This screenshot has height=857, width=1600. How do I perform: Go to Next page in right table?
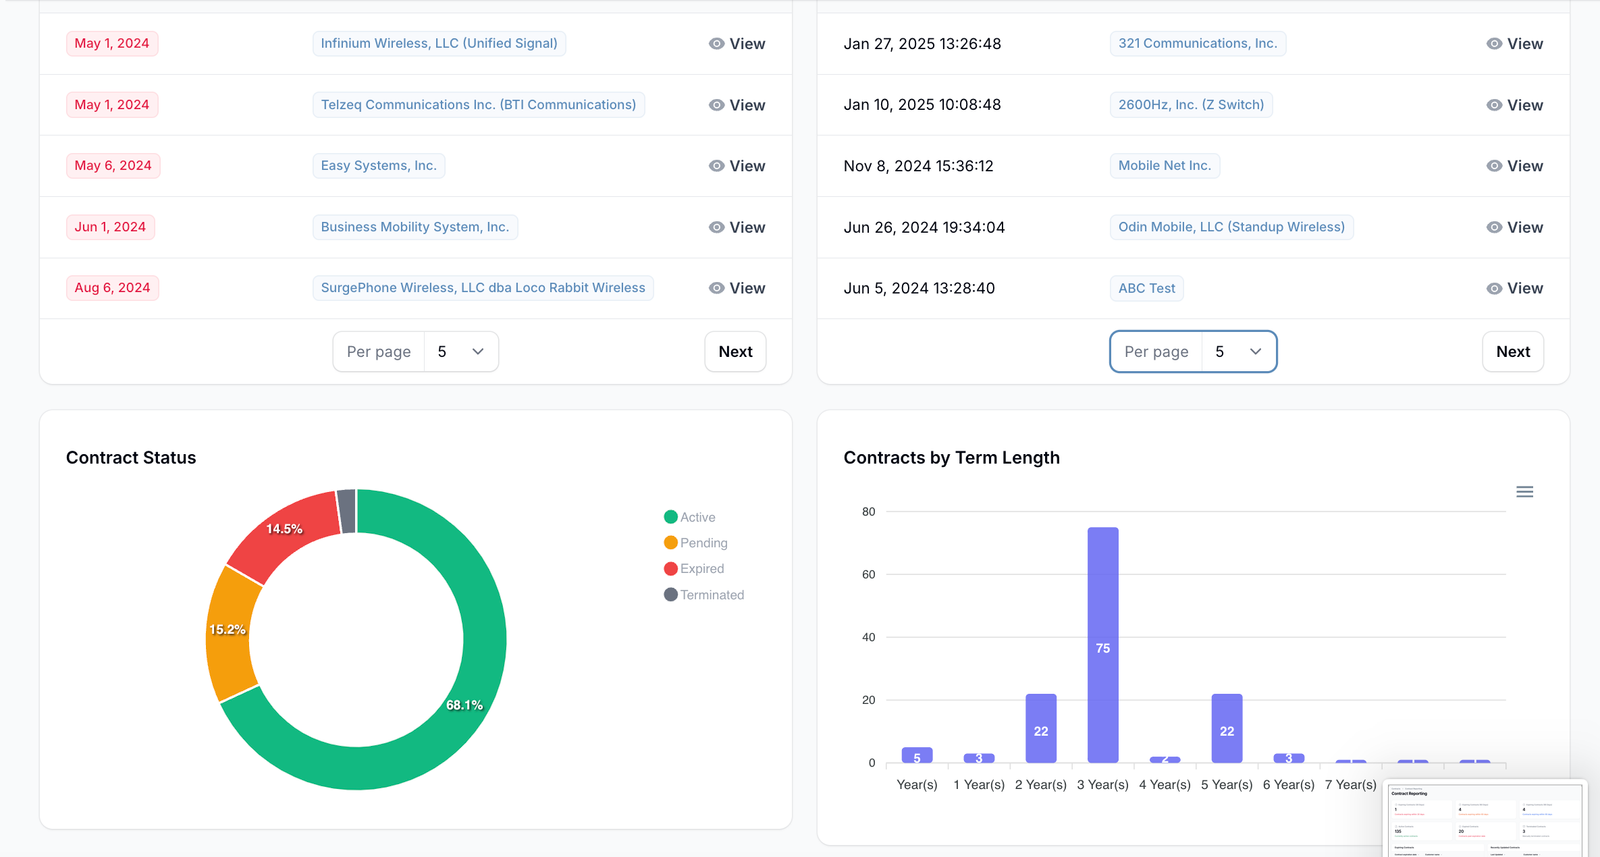(x=1512, y=352)
